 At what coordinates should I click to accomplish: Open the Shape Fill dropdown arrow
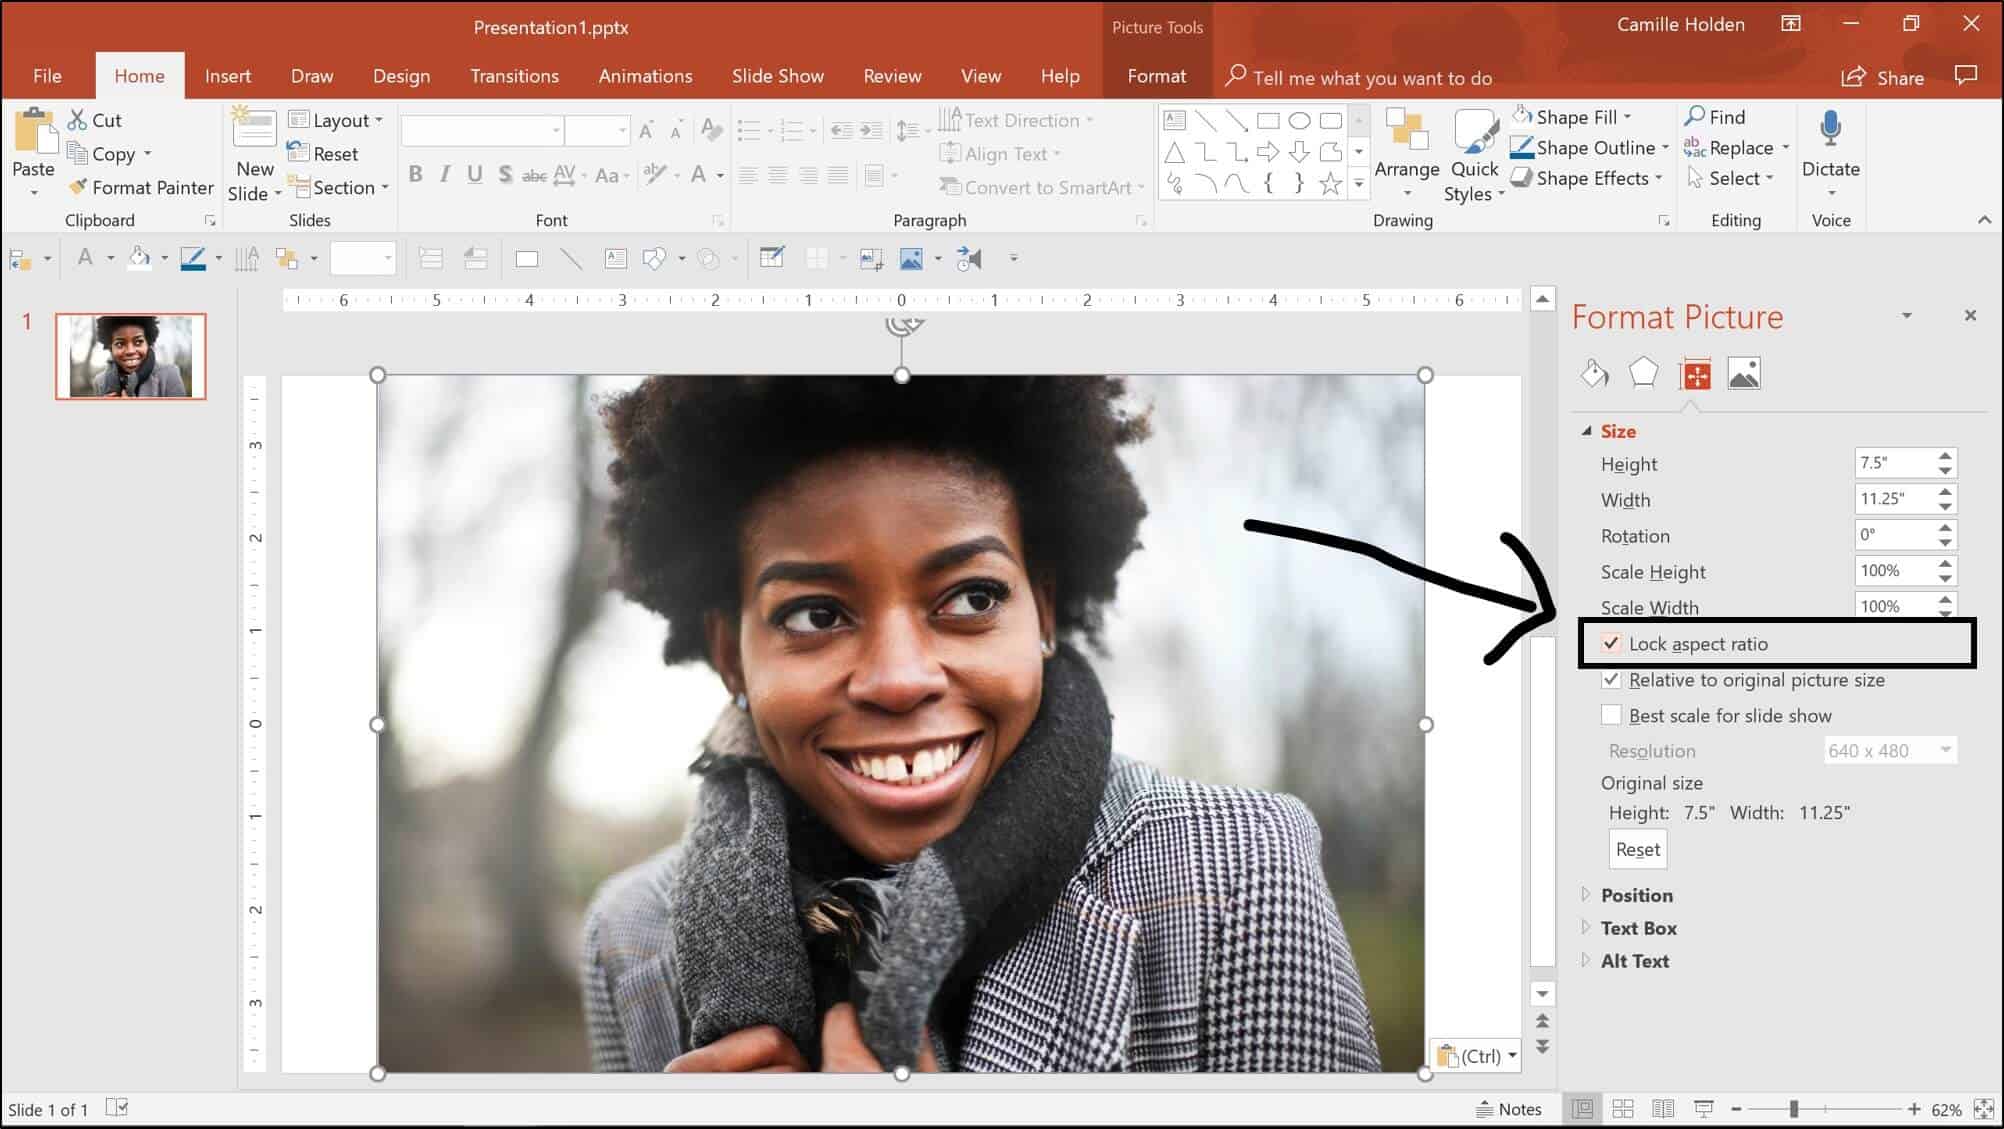pos(1627,117)
